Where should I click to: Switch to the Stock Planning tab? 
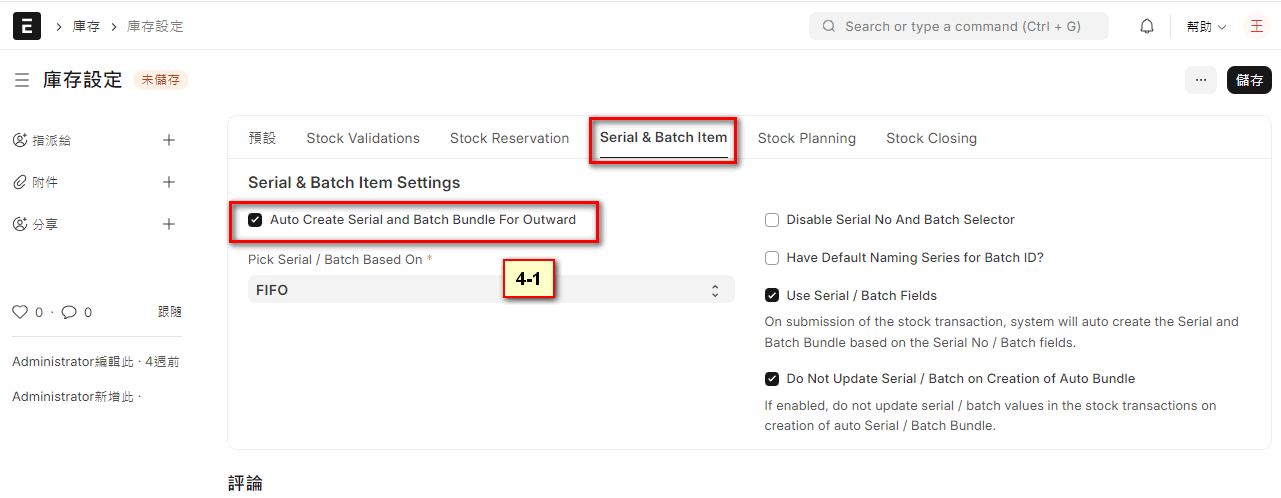(807, 138)
